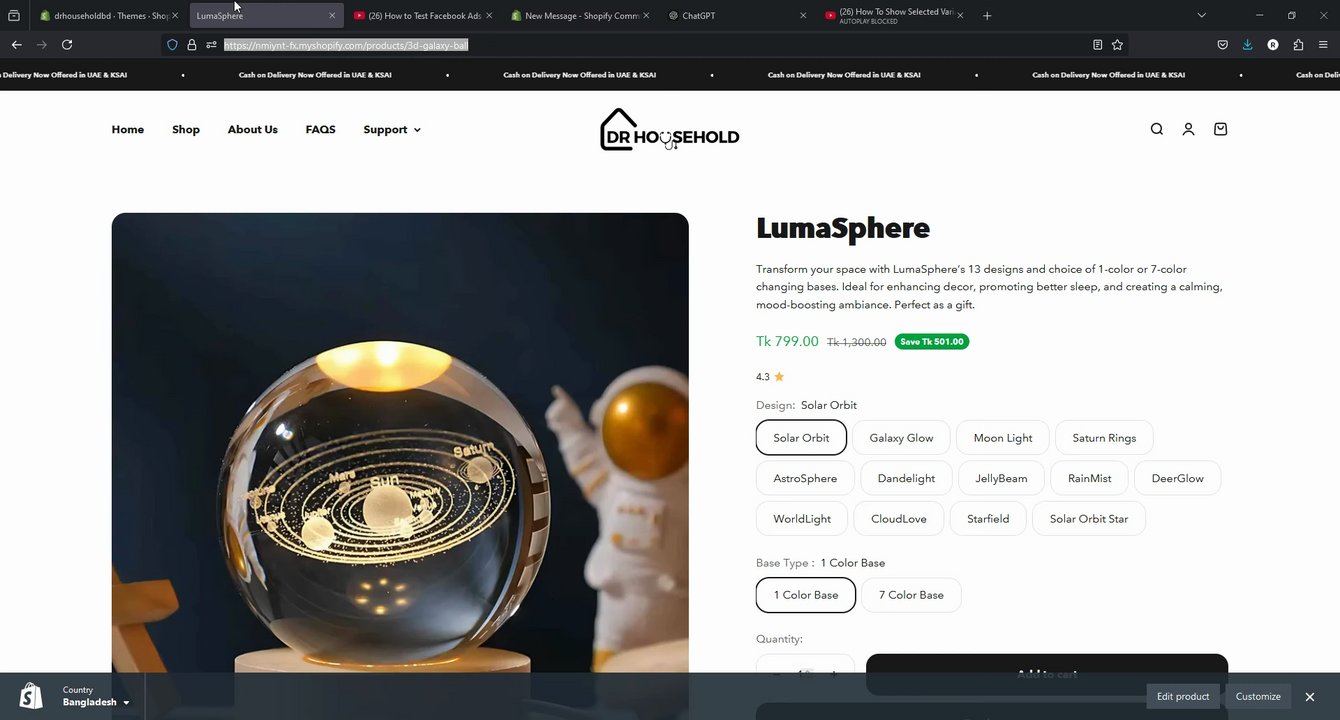
Task: Open the account login icon
Action: click(x=1188, y=129)
